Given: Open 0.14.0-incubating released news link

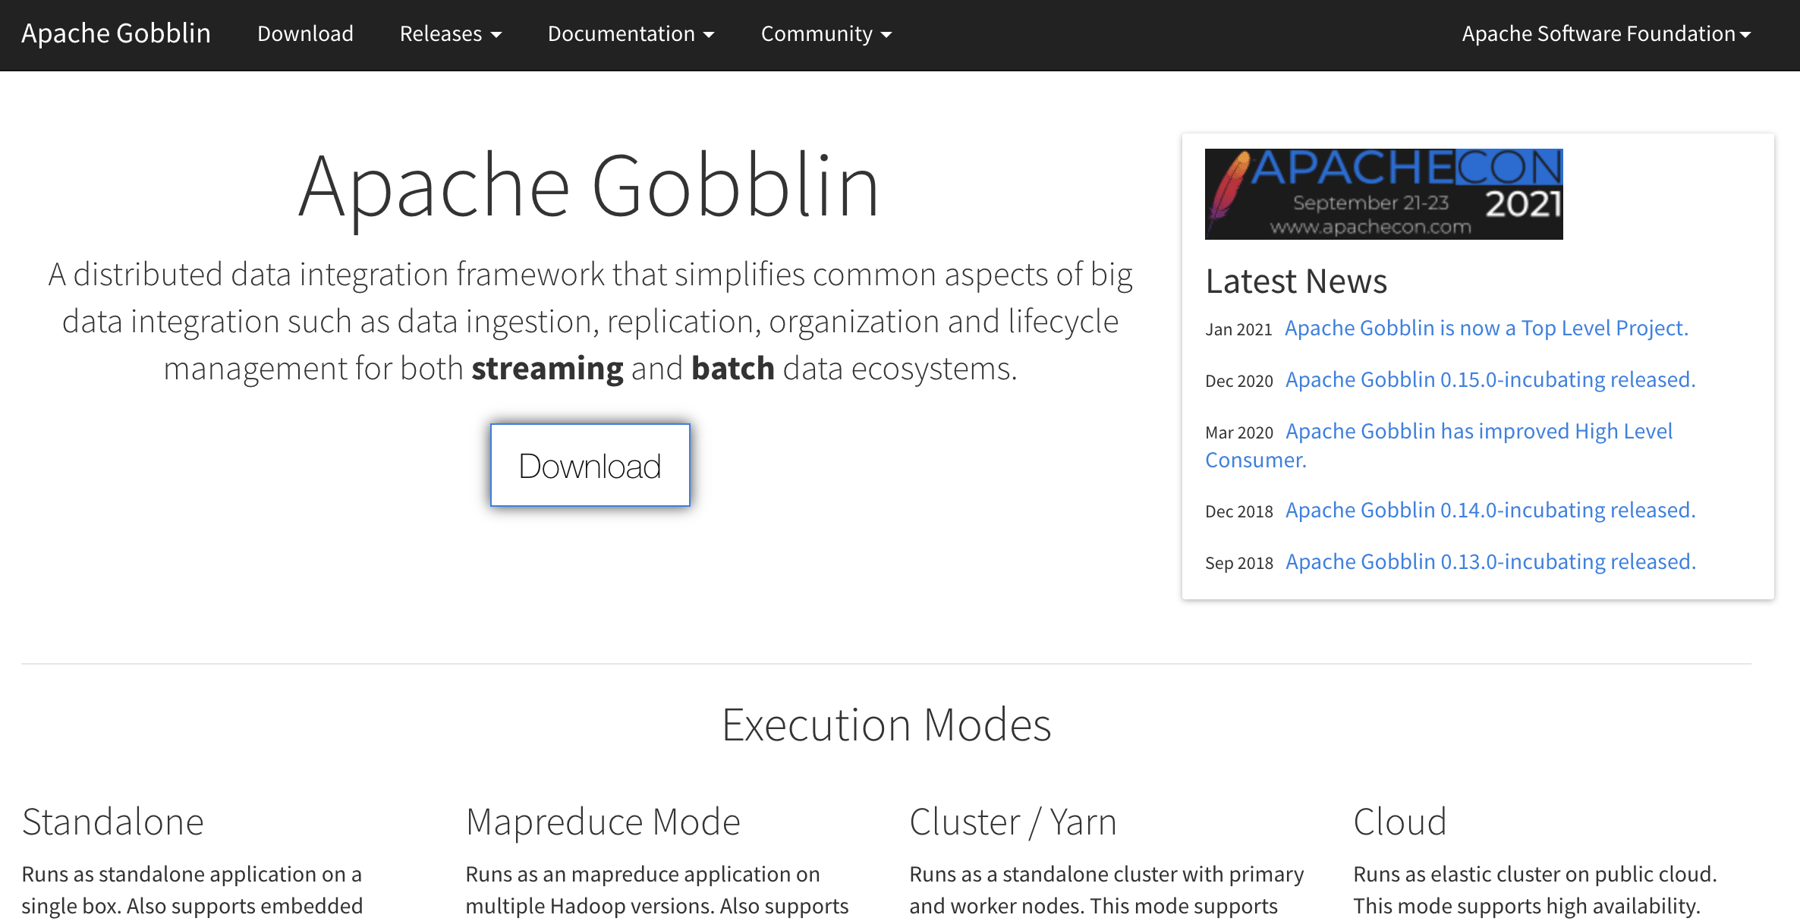Looking at the screenshot, I should (1490, 511).
